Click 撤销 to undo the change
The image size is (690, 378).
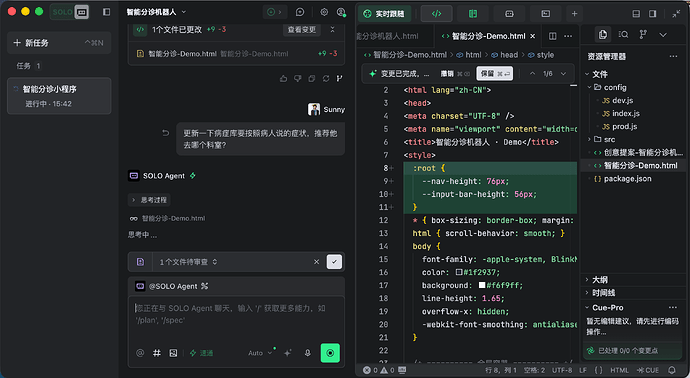pos(455,73)
